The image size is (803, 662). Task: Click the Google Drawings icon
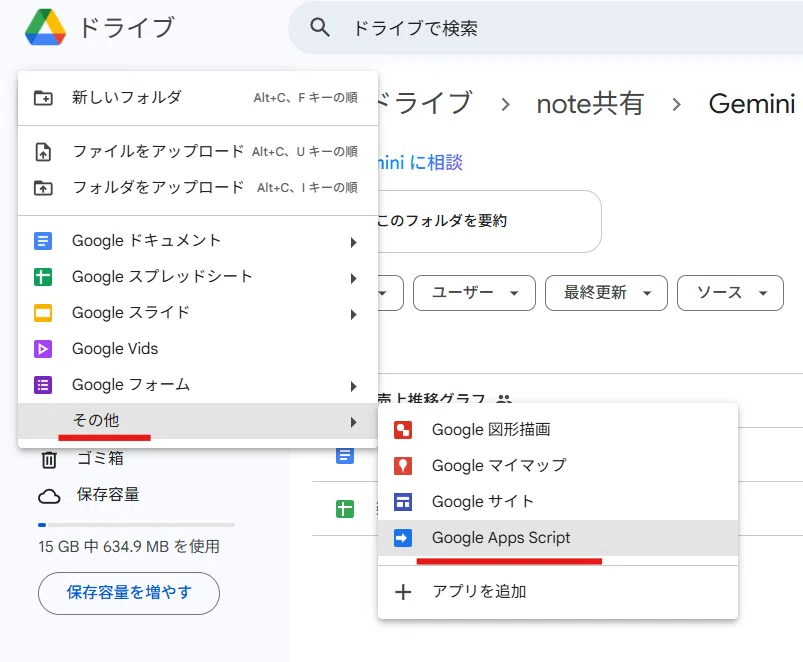pos(403,430)
